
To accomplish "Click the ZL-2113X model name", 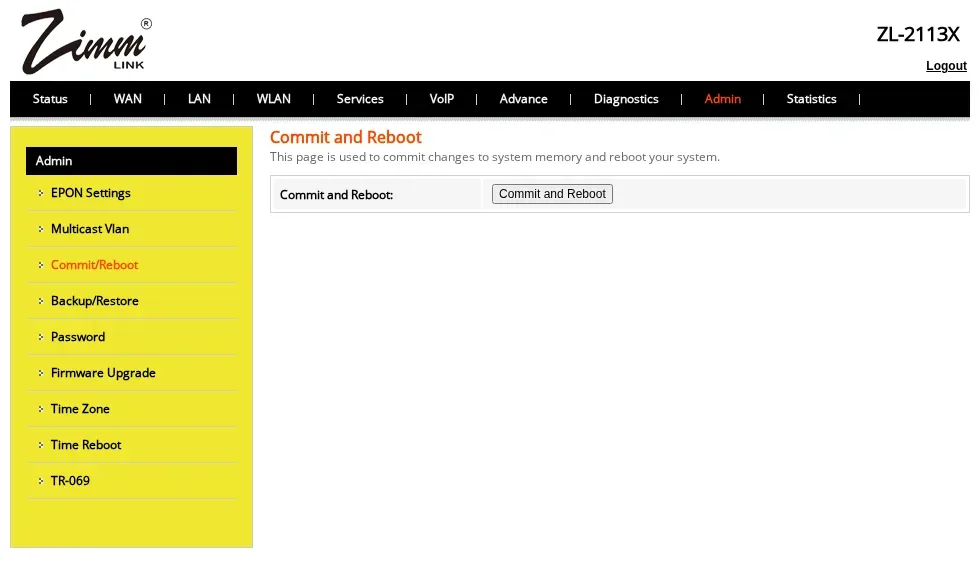I will [918, 34].
